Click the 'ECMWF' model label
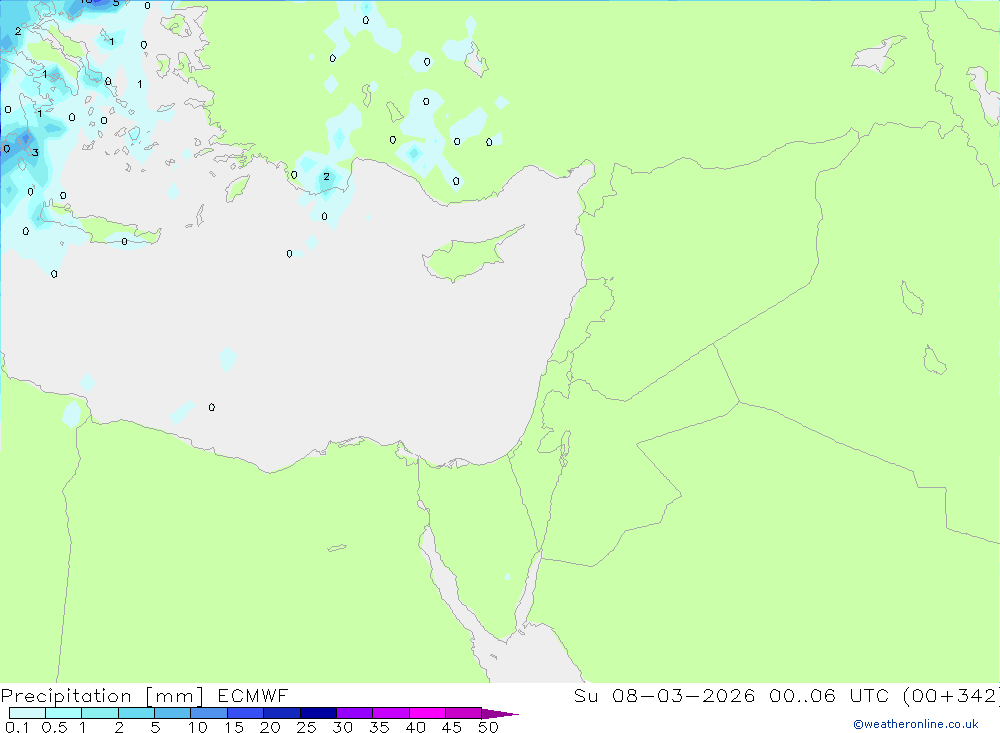This screenshot has height=733, width=1000. 253,696
